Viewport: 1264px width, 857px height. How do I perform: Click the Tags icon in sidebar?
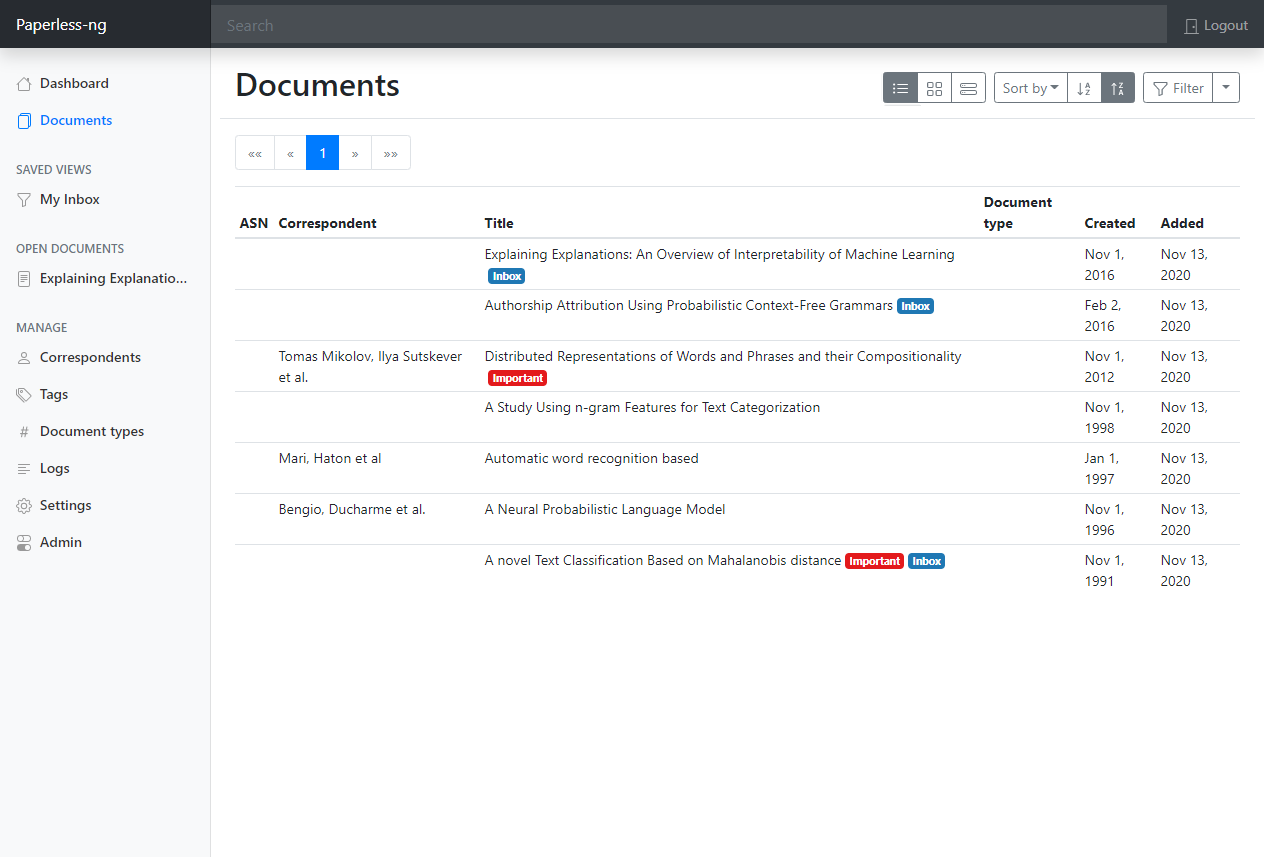click(24, 395)
